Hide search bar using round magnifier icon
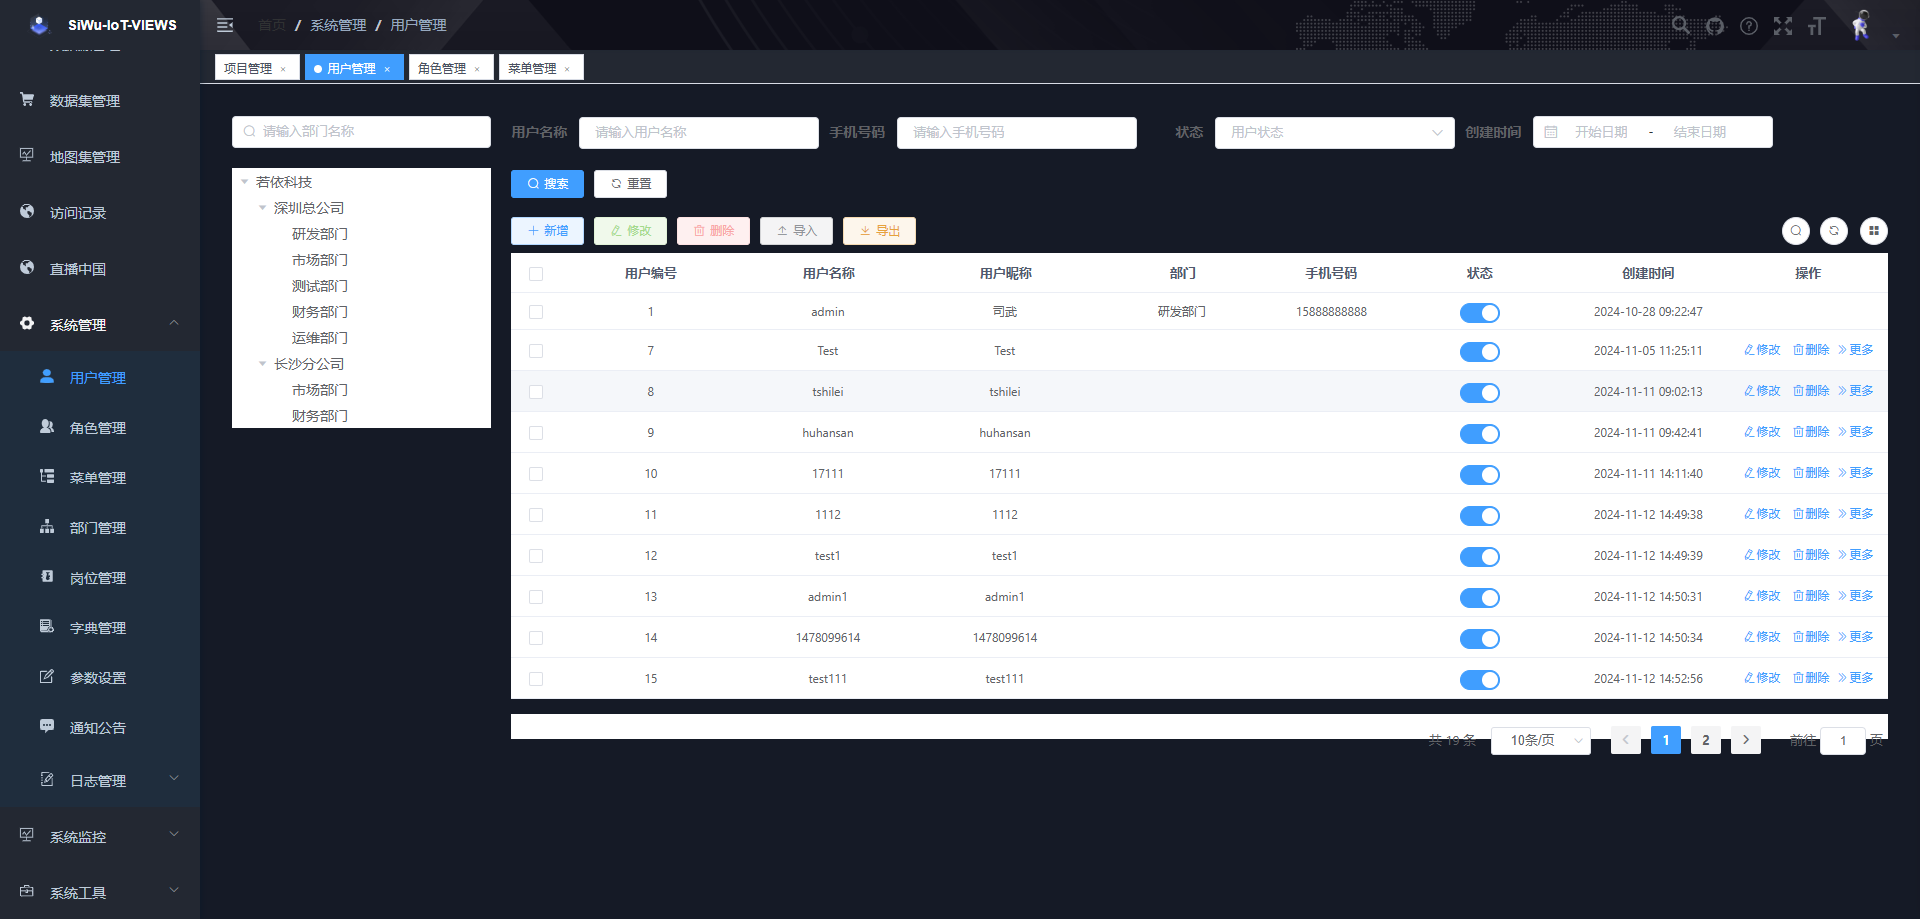 [1795, 231]
